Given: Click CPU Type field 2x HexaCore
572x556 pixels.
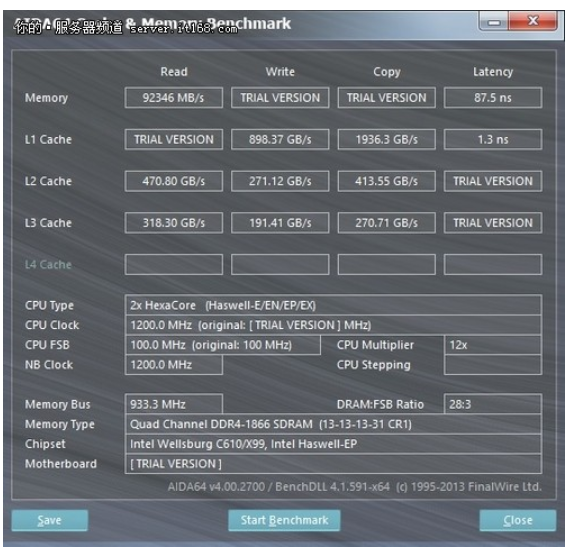Looking at the screenshot, I should pos(333,305).
